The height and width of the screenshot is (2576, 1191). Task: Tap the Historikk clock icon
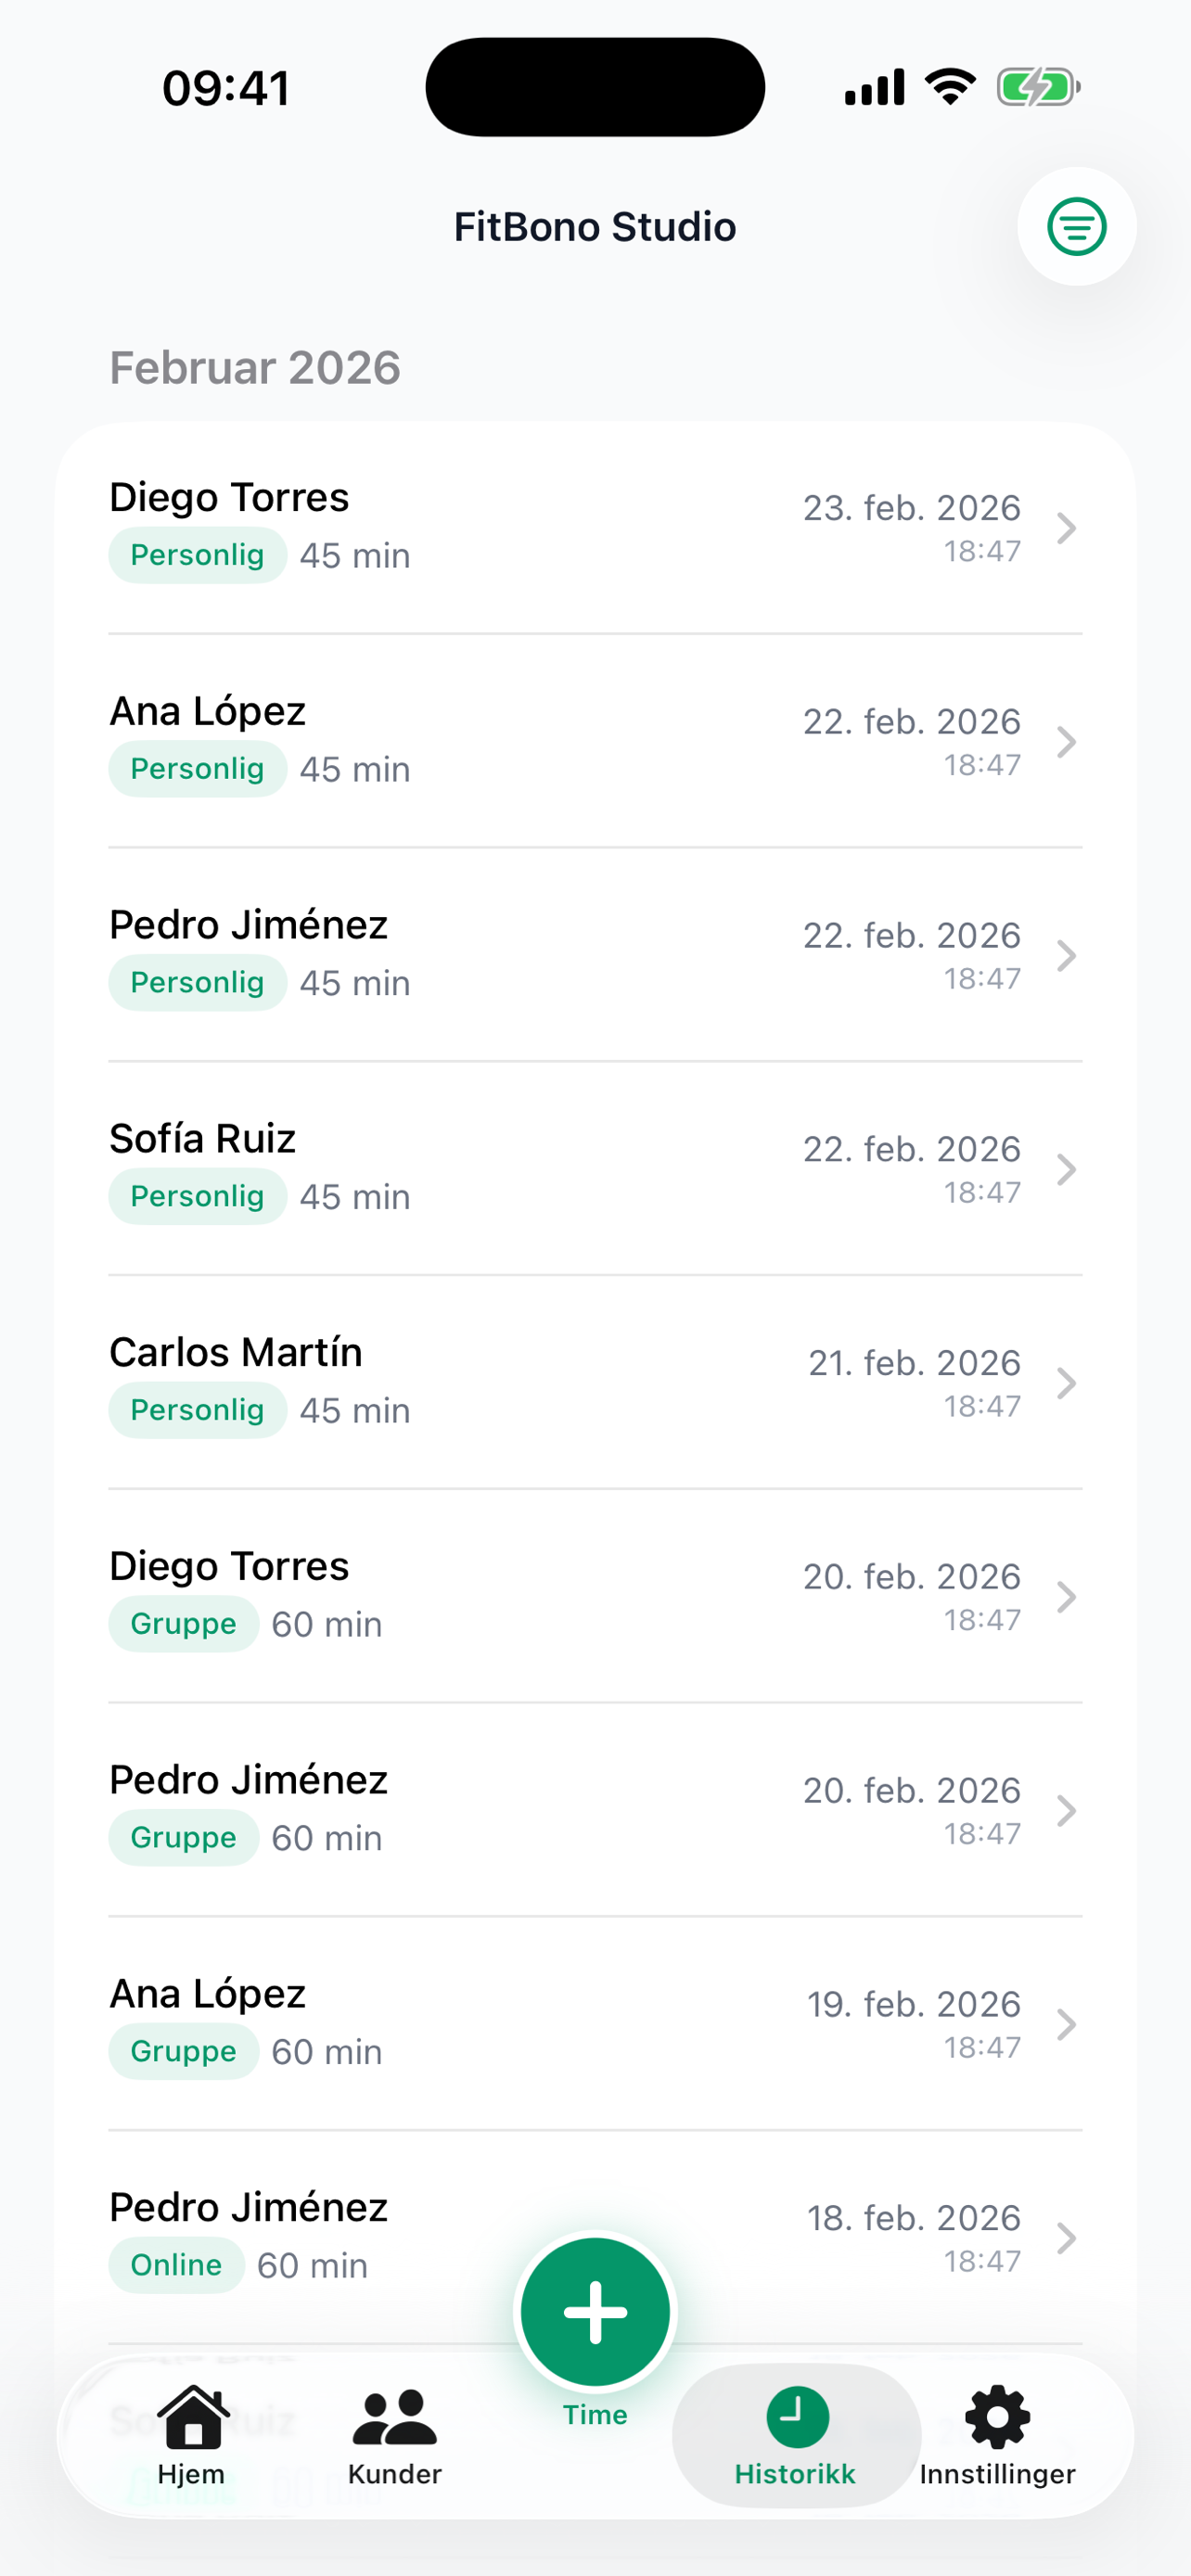(x=797, y=2417)
